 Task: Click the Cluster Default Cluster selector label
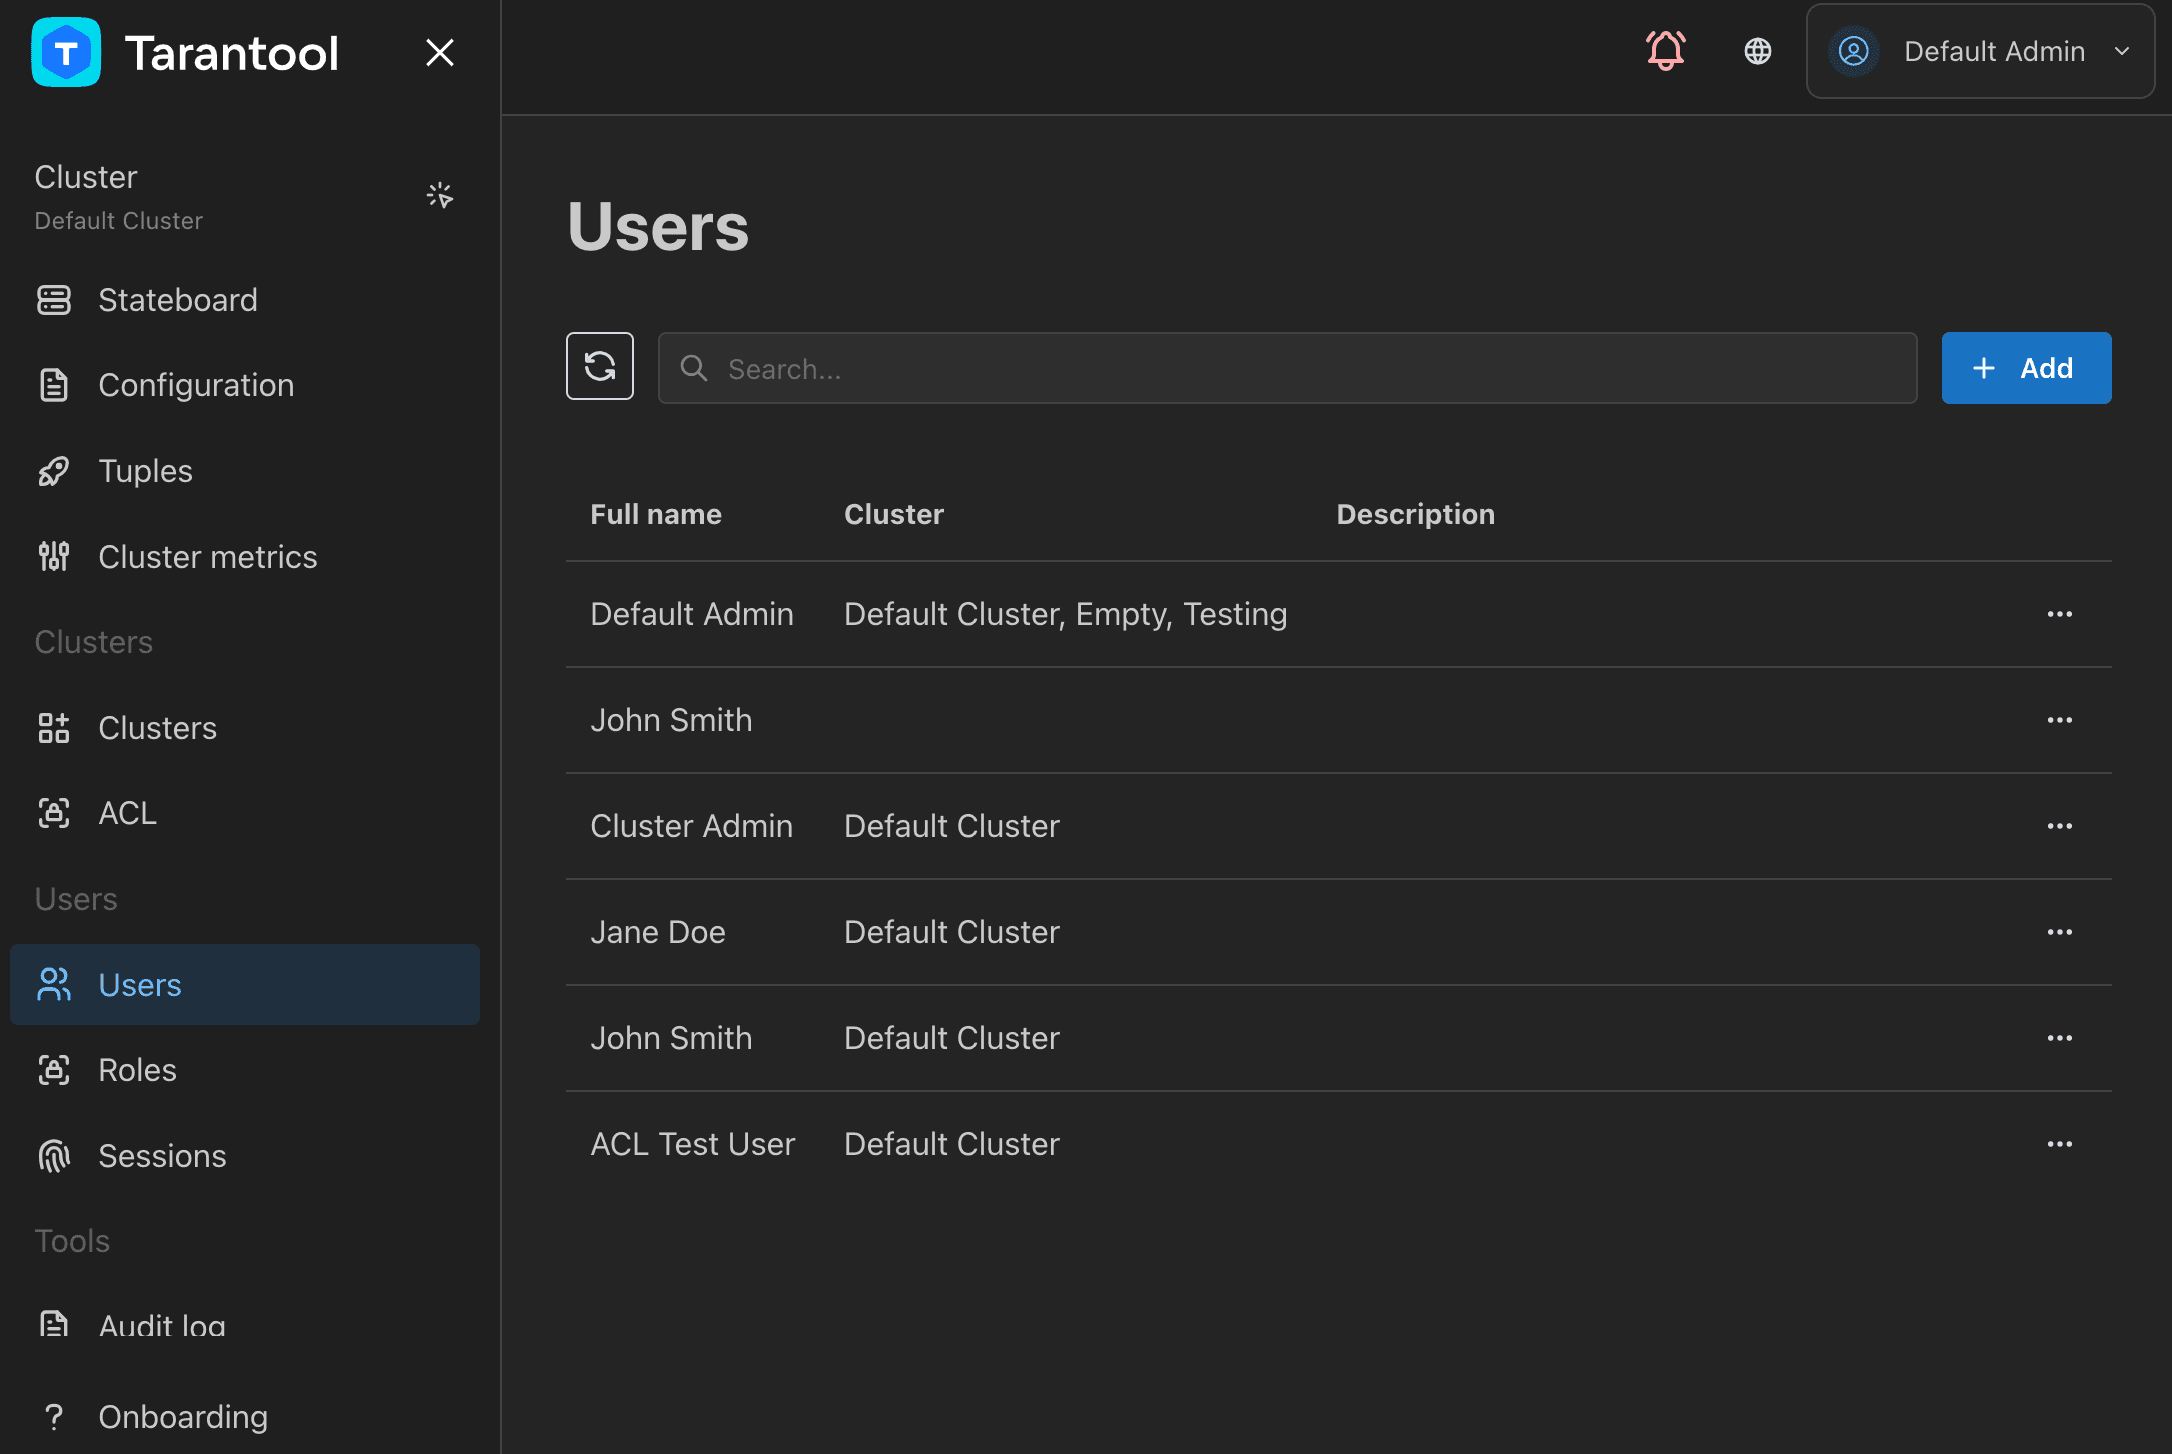(119, 197)
